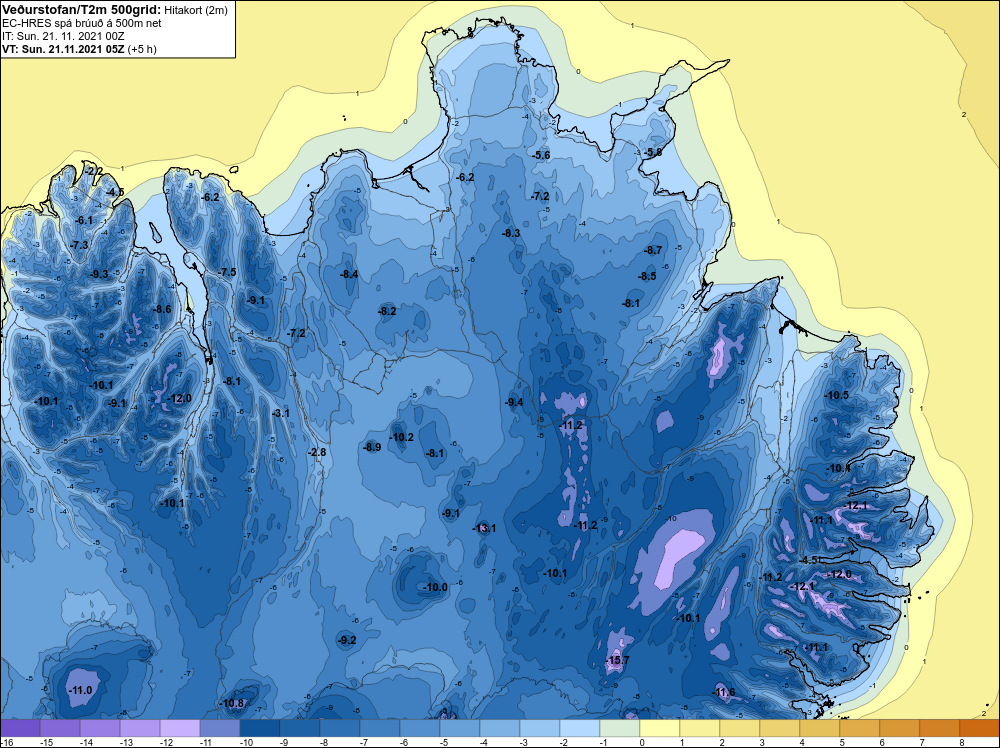Click the -10.2 temperature label

(x=402, y=437)
